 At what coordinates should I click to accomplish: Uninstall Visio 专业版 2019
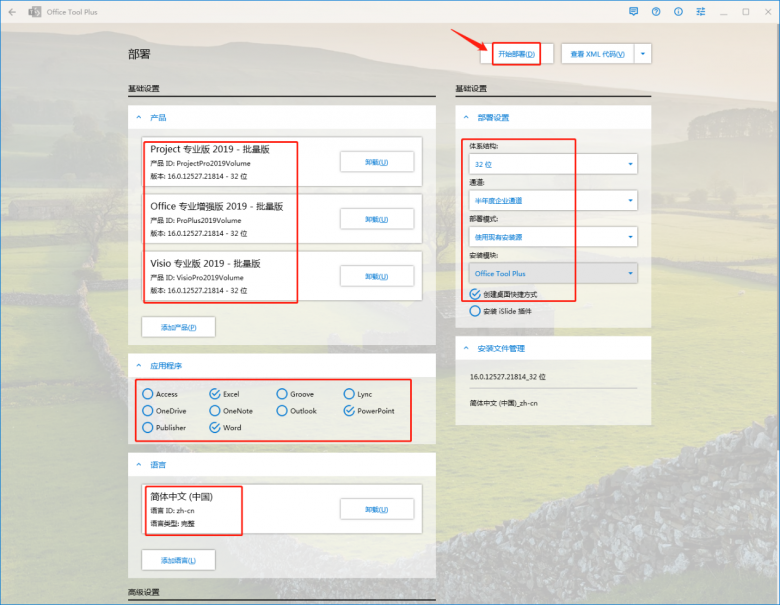tap(377, 276)
